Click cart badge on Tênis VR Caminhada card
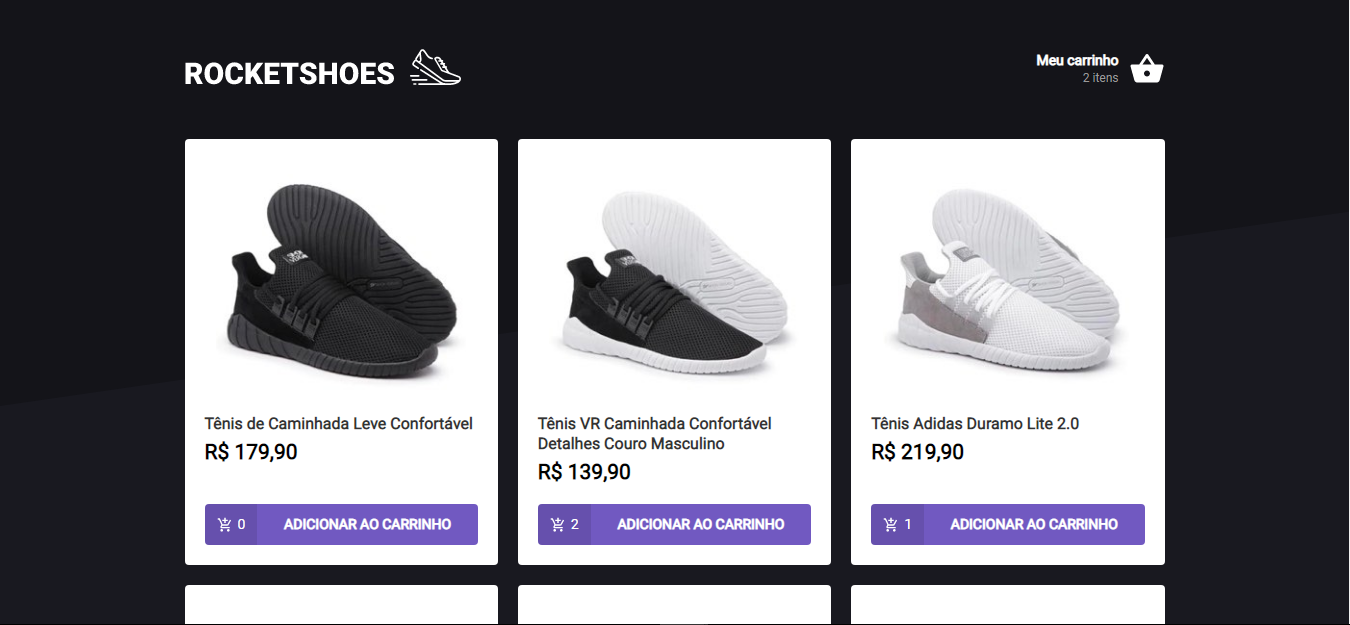 (x=564, y=523)
